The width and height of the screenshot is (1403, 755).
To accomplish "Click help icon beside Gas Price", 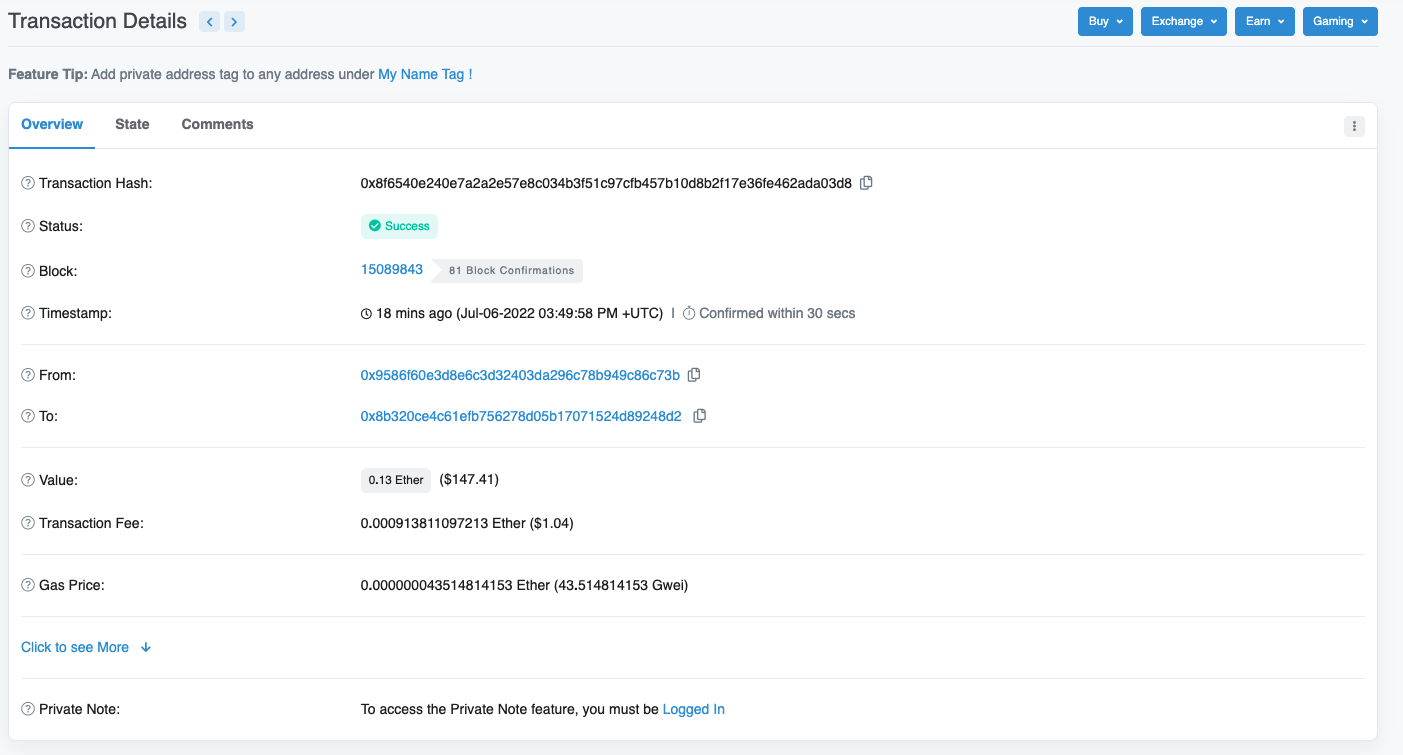I will (28, 585).
